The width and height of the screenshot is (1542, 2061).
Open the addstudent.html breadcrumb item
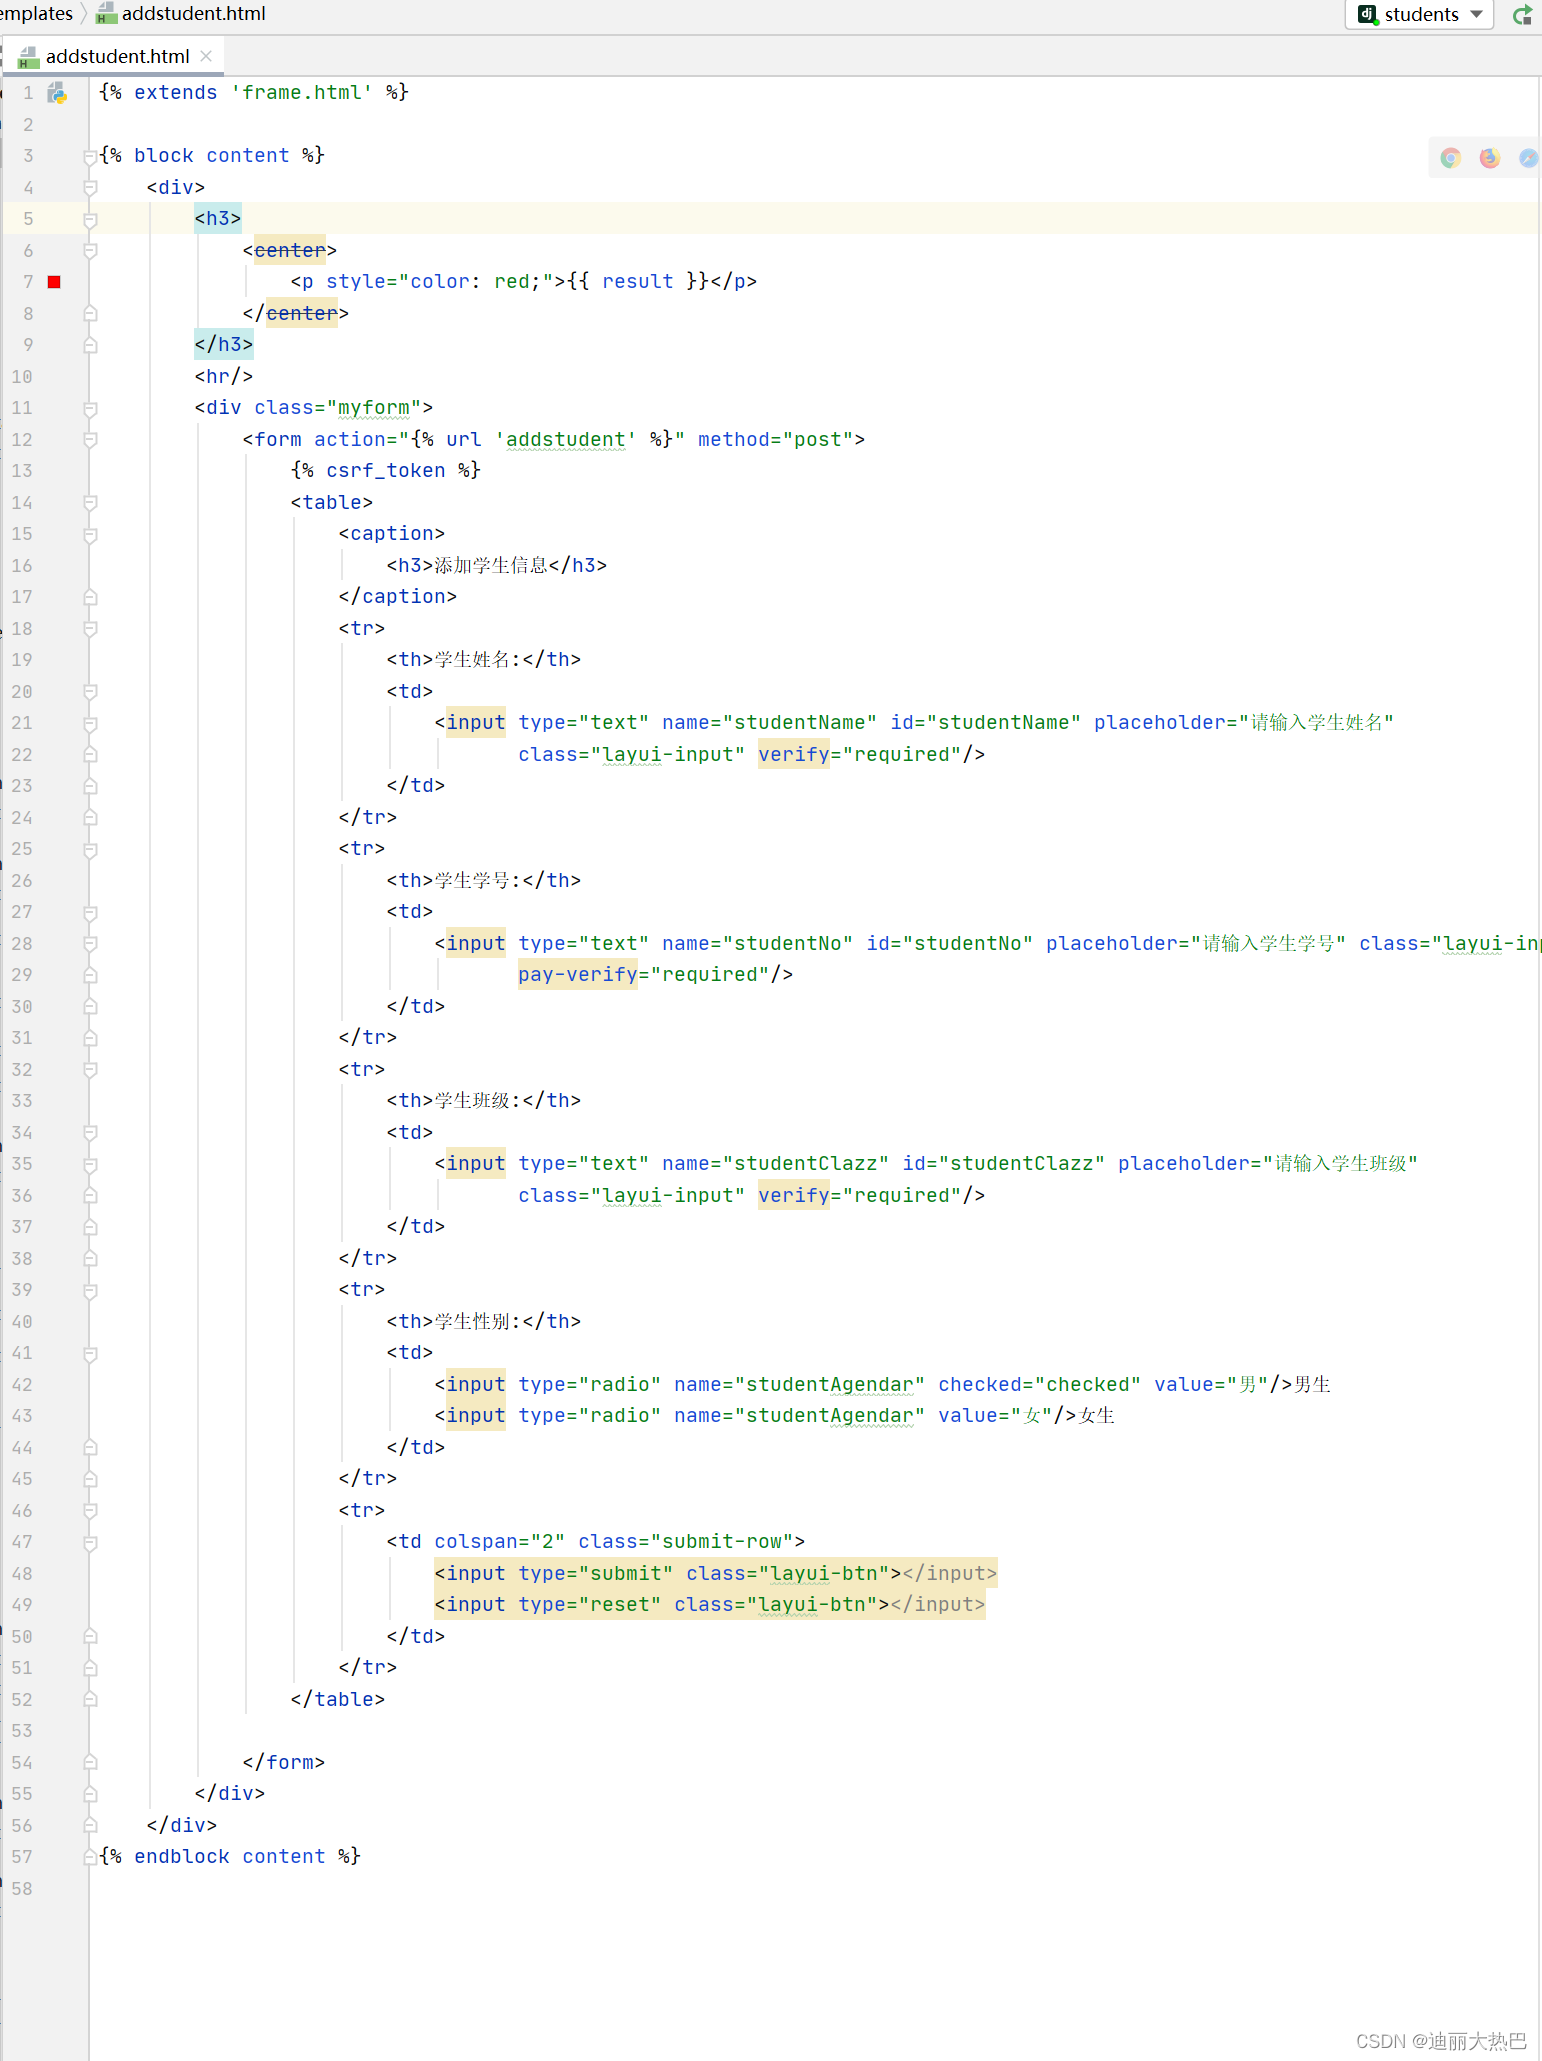click(193, 13)
